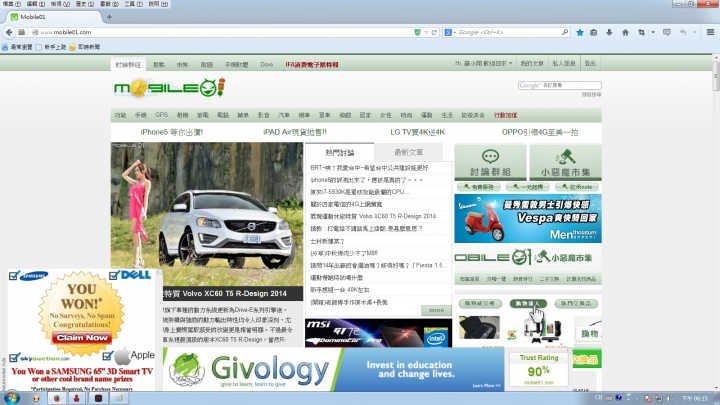
Task: Click the speech bubble 討論群組 tile
Action: 490,162
